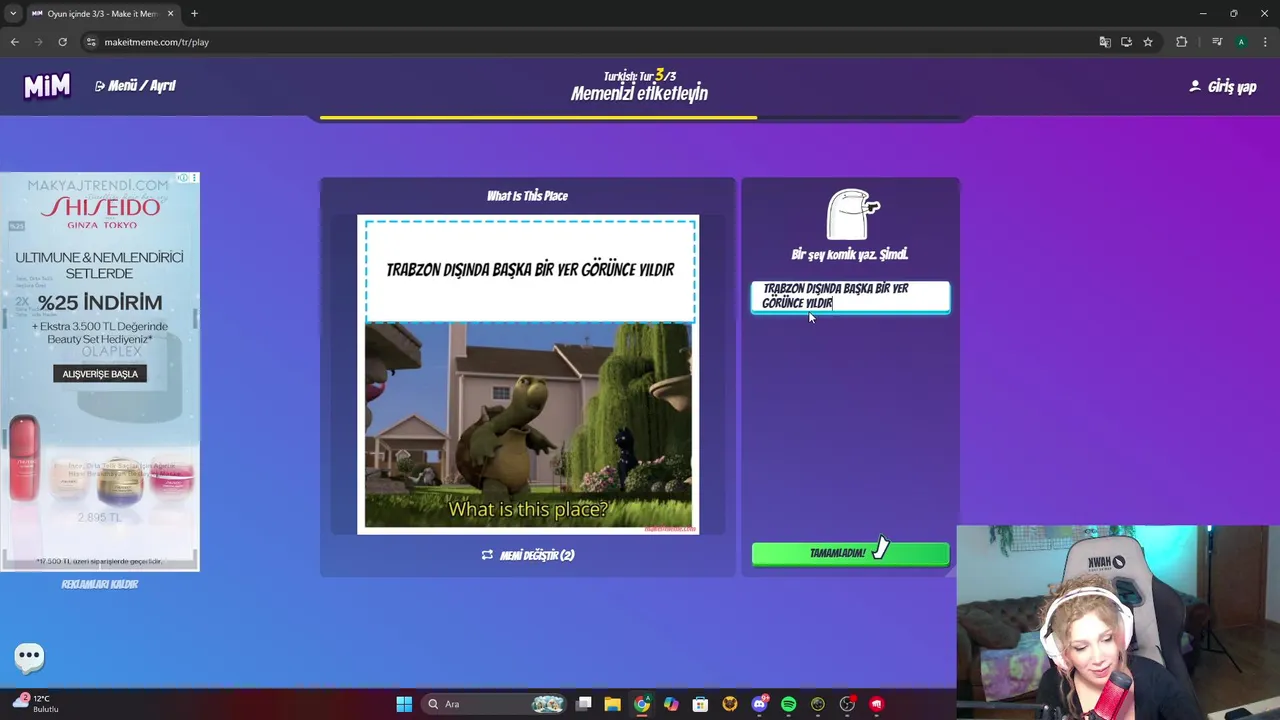The width and height of the screenshot is (1280, 720).
Task: Expand the tab search dropdown arrow
Action: pos(12,14)
